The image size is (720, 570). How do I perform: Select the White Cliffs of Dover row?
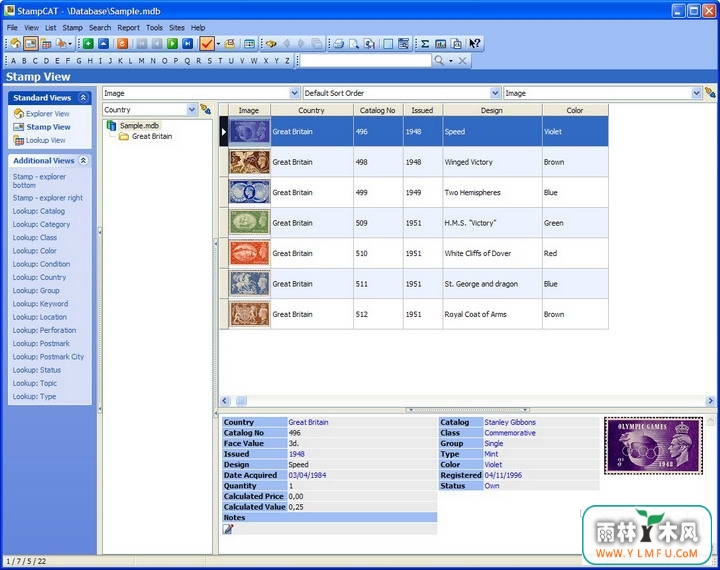(x=414, y=253)
